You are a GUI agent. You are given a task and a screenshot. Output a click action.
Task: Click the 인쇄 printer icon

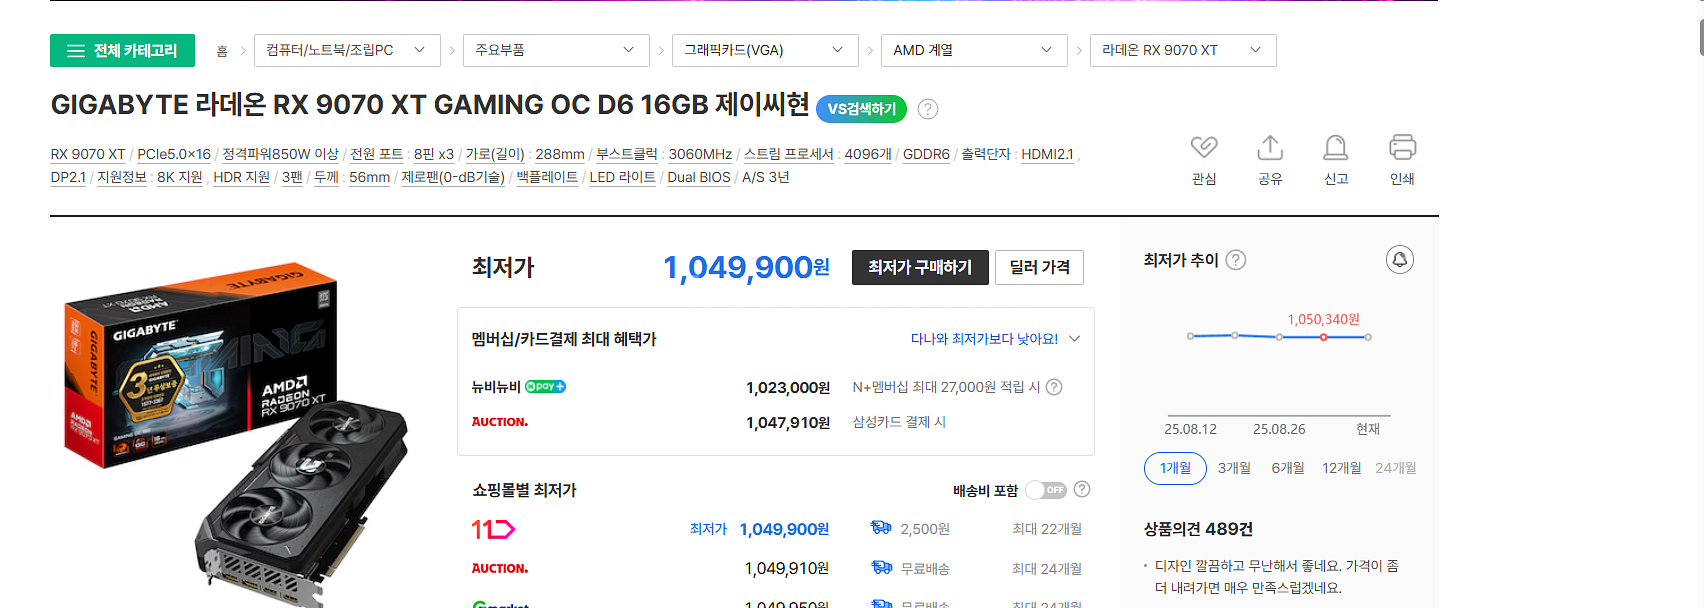coord(1402,148)
